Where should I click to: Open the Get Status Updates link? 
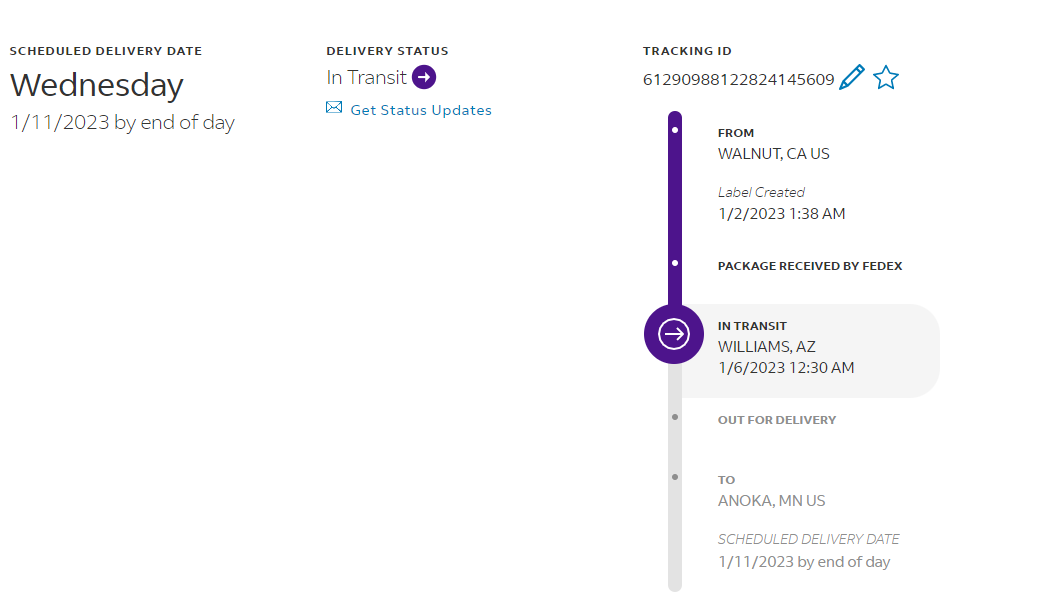tap(421, 110)
